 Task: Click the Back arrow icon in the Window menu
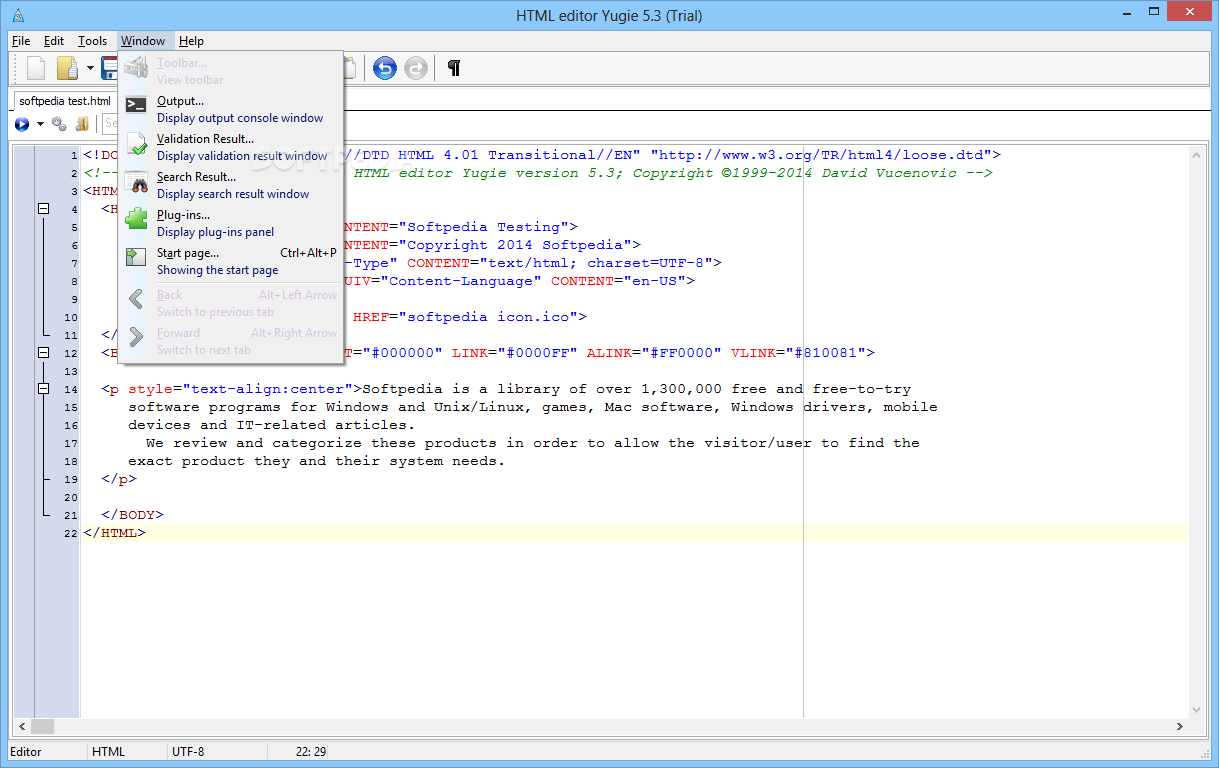coord(137,298)
